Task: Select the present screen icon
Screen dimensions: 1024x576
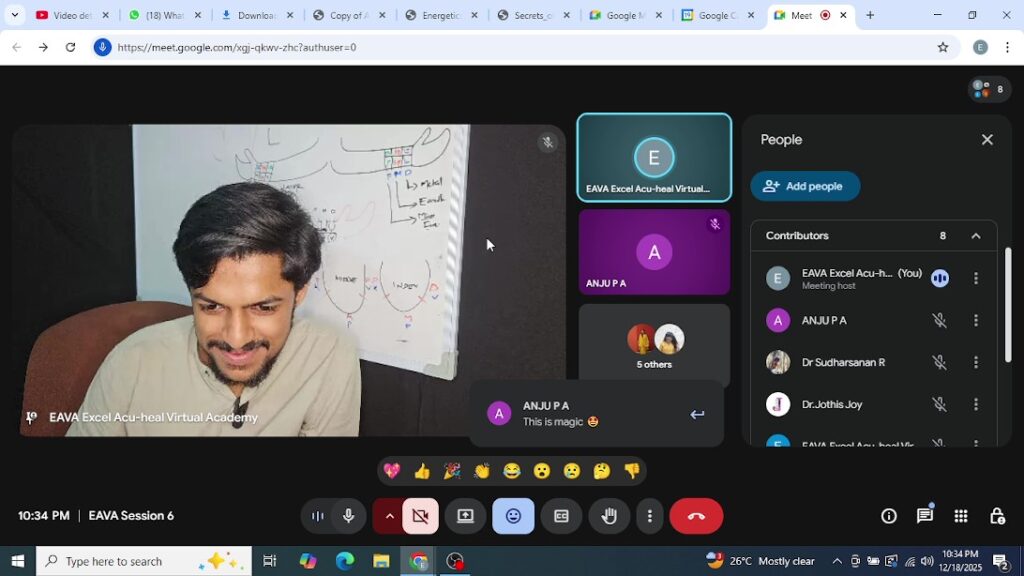Action: point(465,516)
